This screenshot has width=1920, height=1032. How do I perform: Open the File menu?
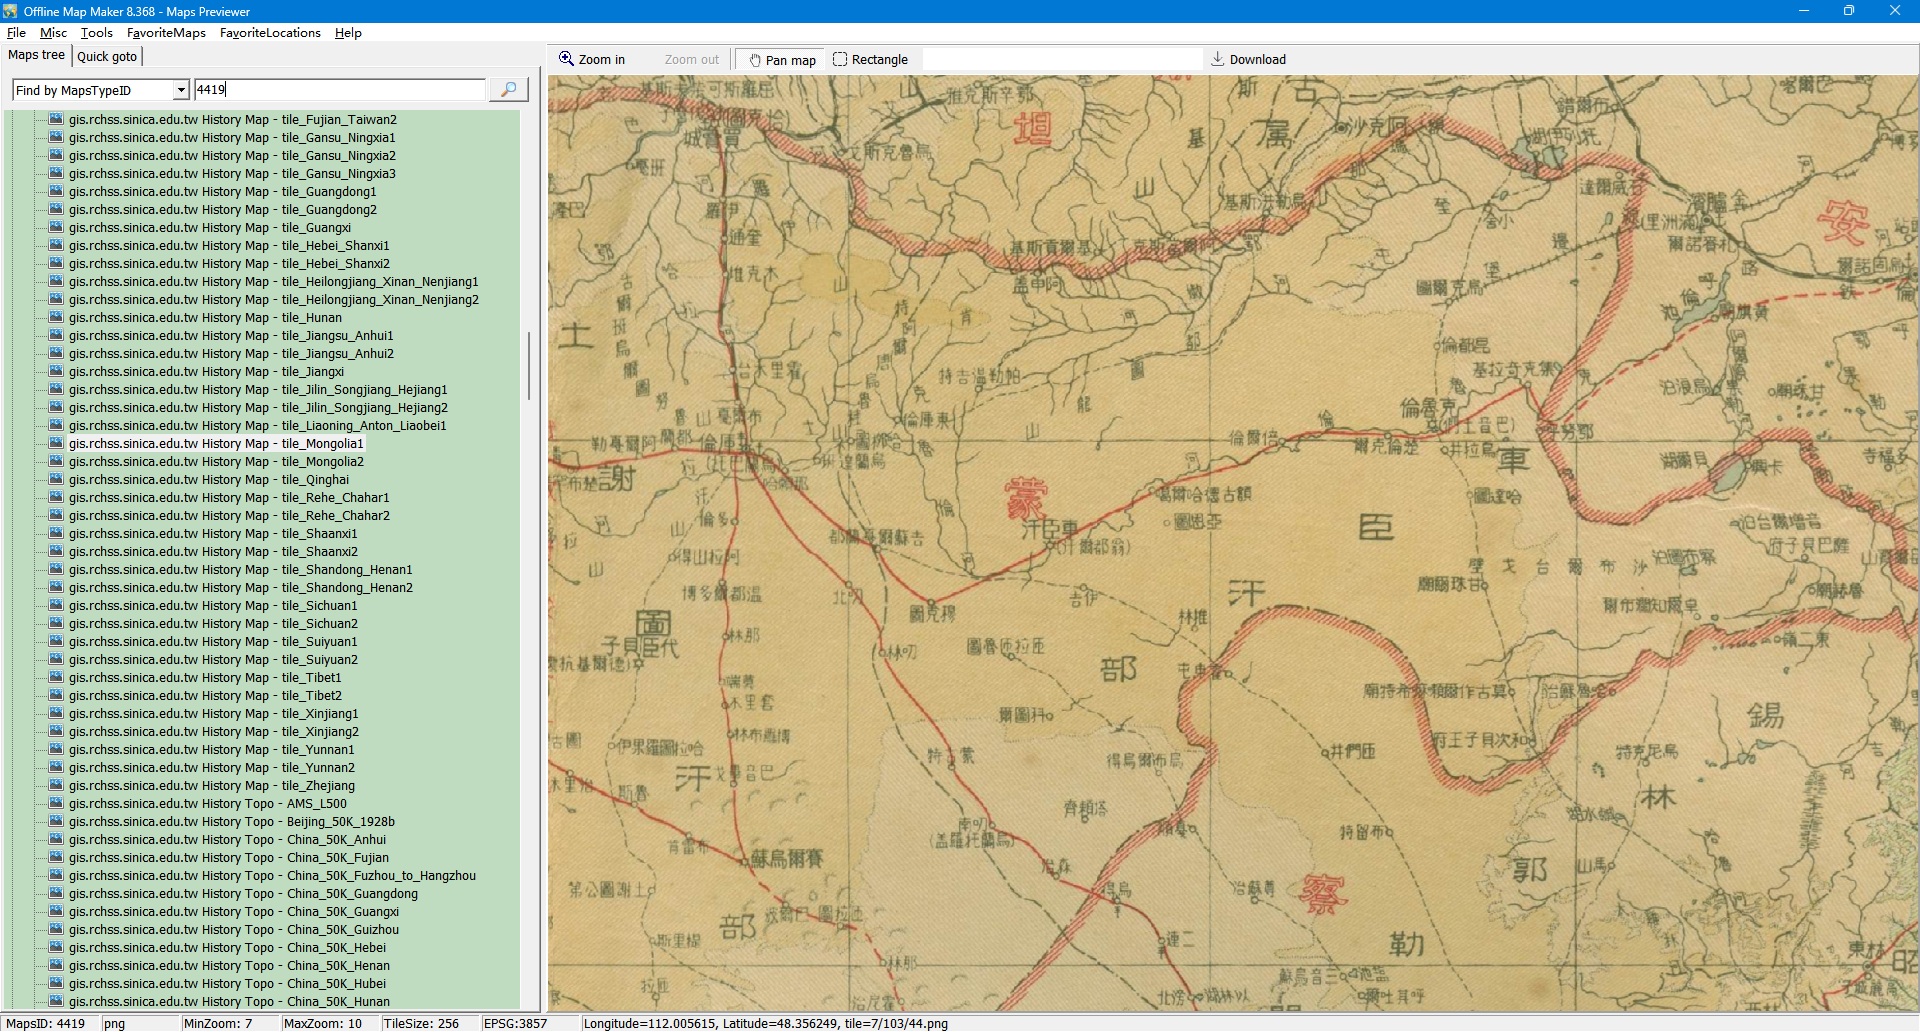(16, 33)
